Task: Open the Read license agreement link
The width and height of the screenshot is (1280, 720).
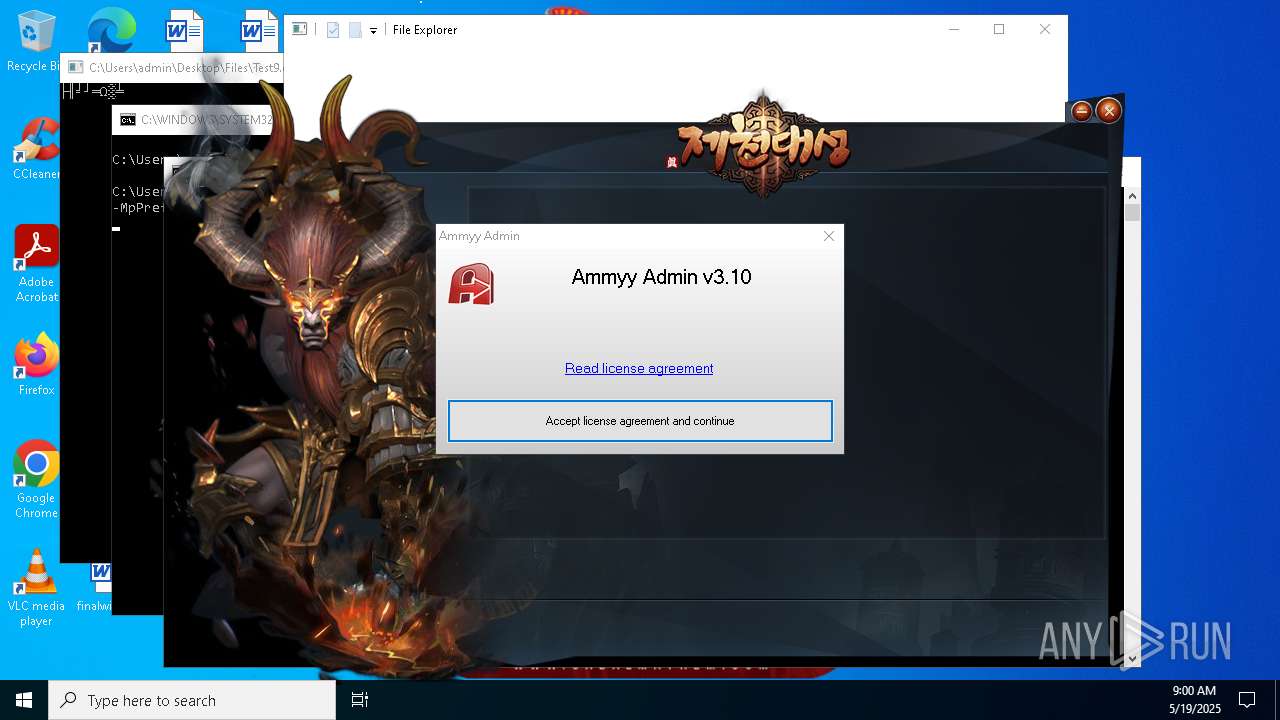Action: tap(639, 368)
